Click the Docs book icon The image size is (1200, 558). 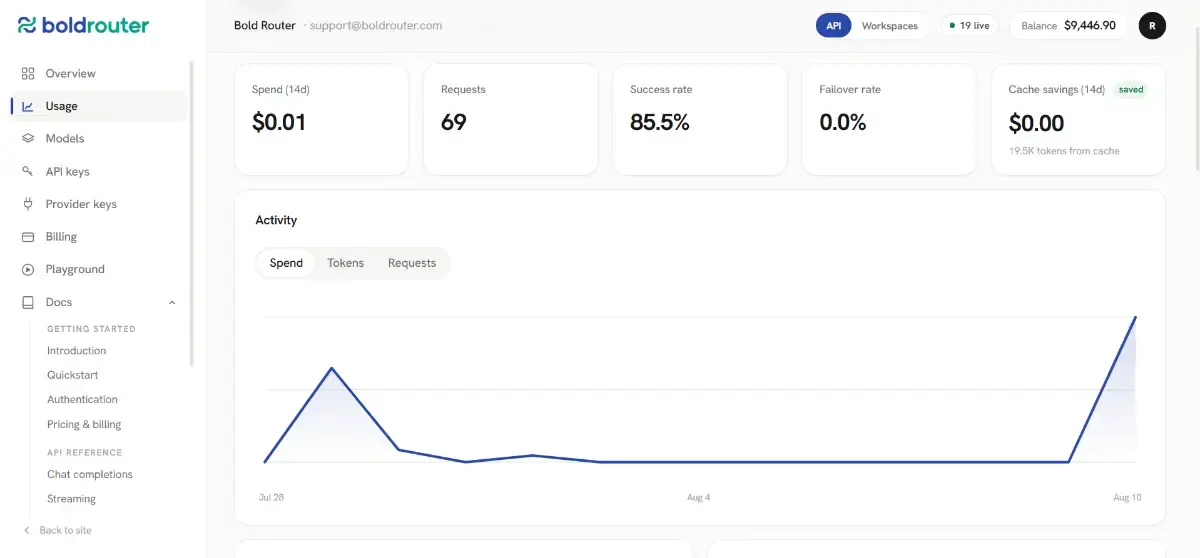click(x=28, y=302)
